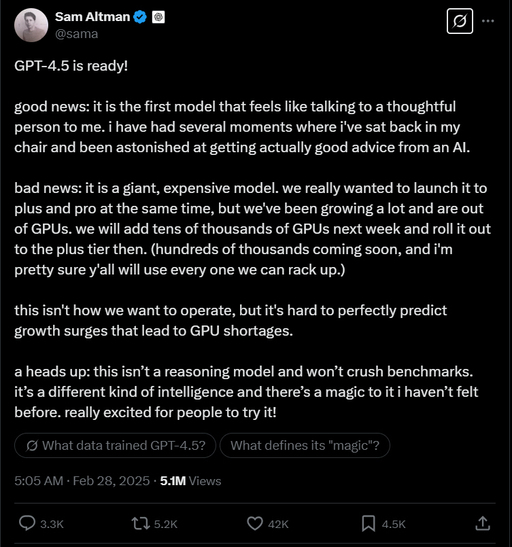Image resolution: width=512 pixels, height=547 pixels.
Task: Ask Grok "What defines its magic?"
Action: click(x=305, y=445)
